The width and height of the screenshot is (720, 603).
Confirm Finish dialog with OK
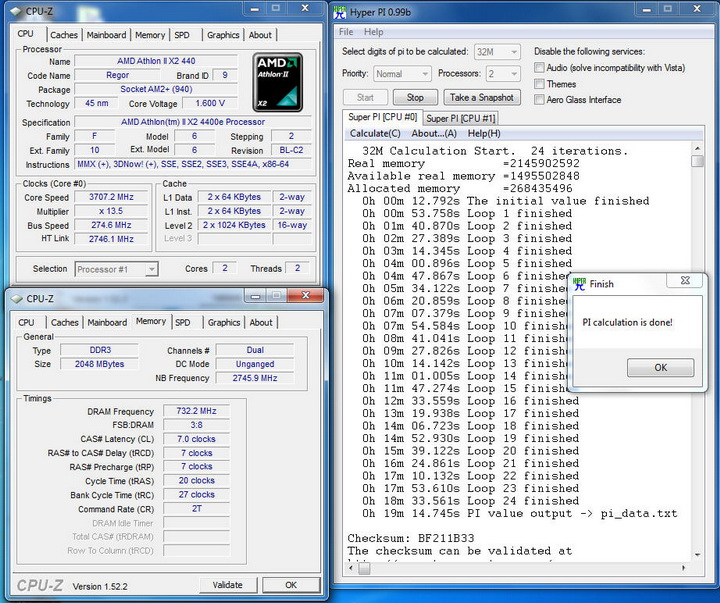pos(660,367)
